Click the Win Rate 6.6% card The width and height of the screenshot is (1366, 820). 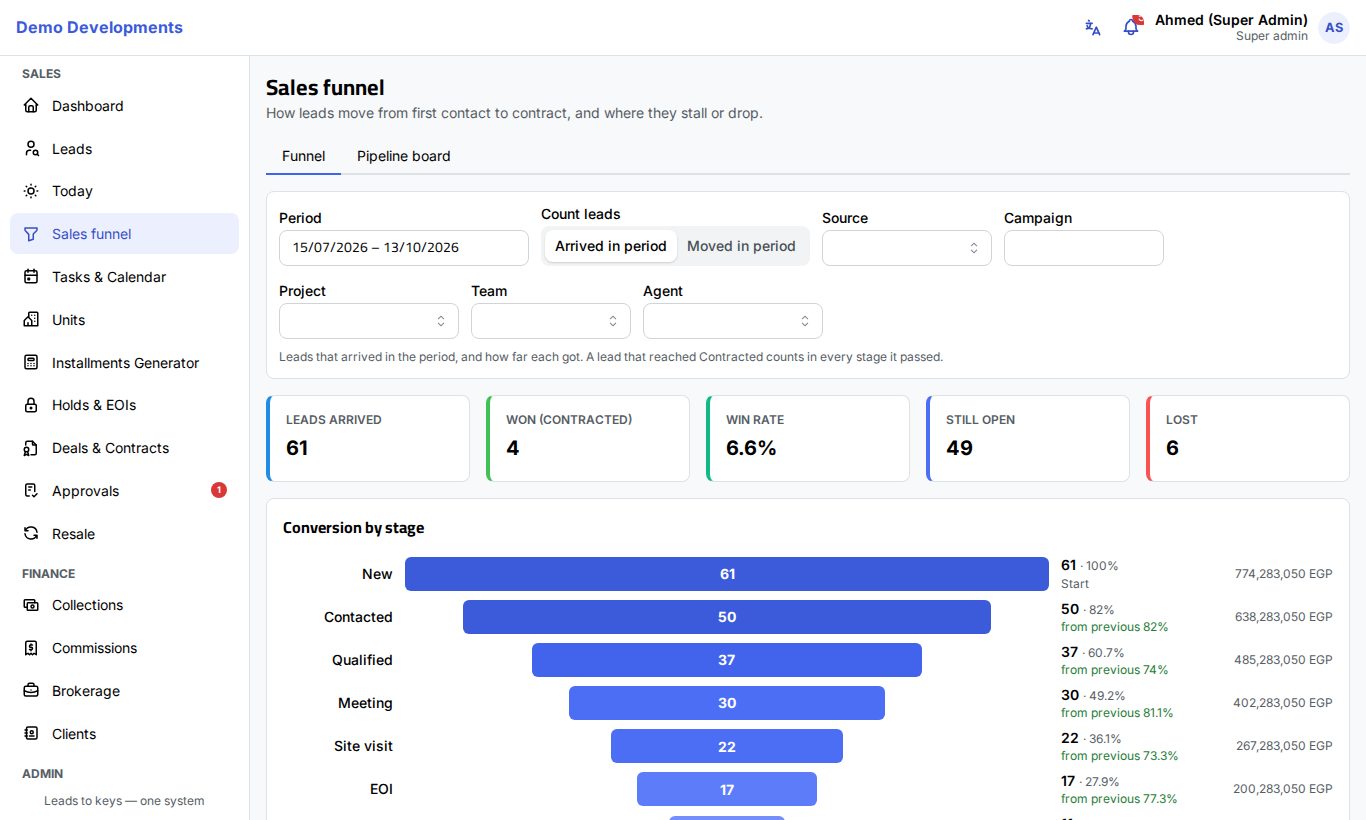808,438
